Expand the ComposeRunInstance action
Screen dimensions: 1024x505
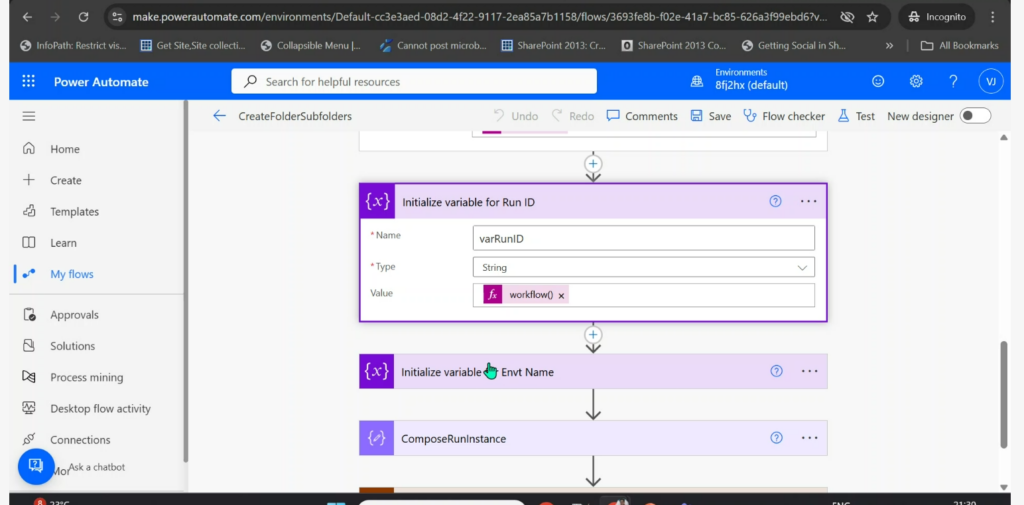(593, 438)
